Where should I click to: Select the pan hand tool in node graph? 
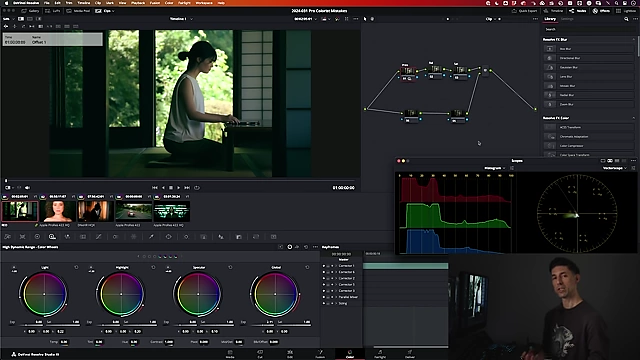tap(372, 19)
